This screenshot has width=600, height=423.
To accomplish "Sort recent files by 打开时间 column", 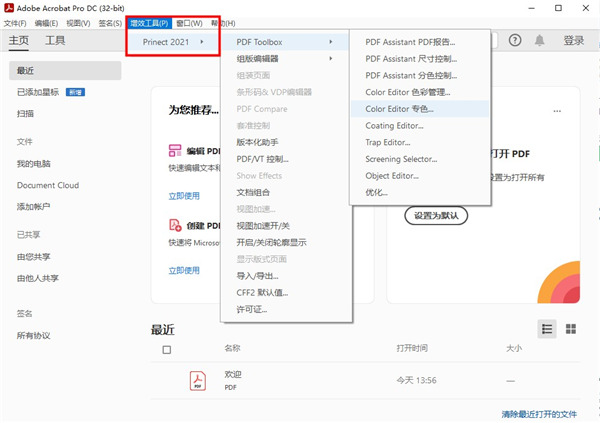I will tap(412, 348).
